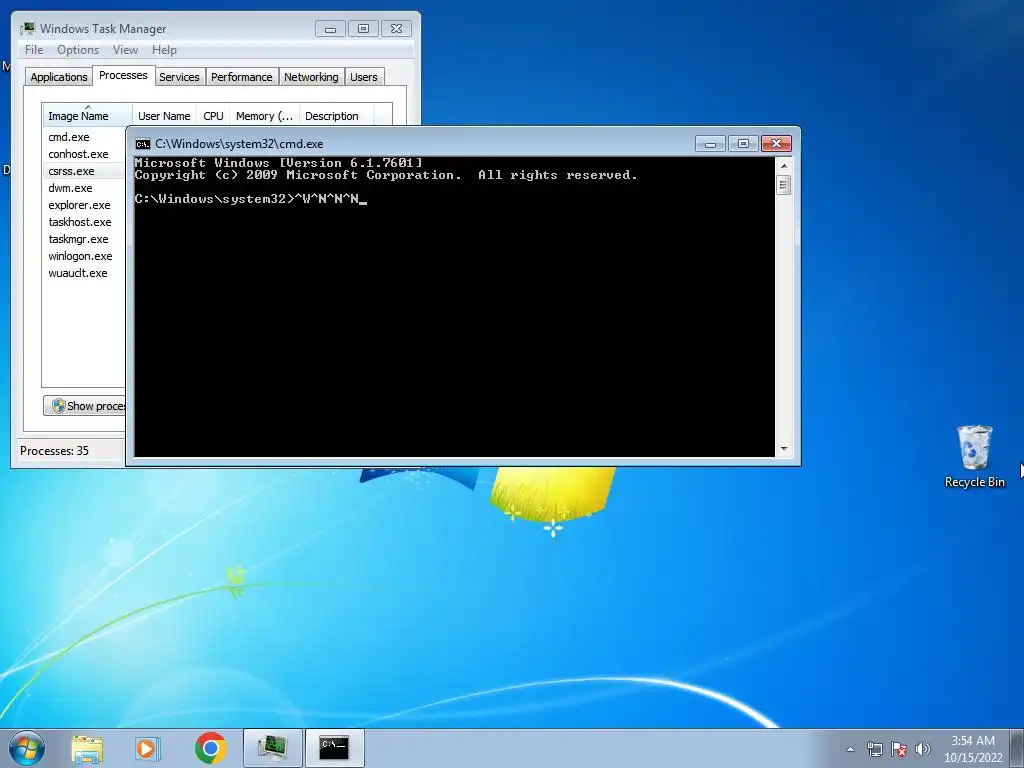
Task: Switch to the Performance tab
Action: point(241,77)
